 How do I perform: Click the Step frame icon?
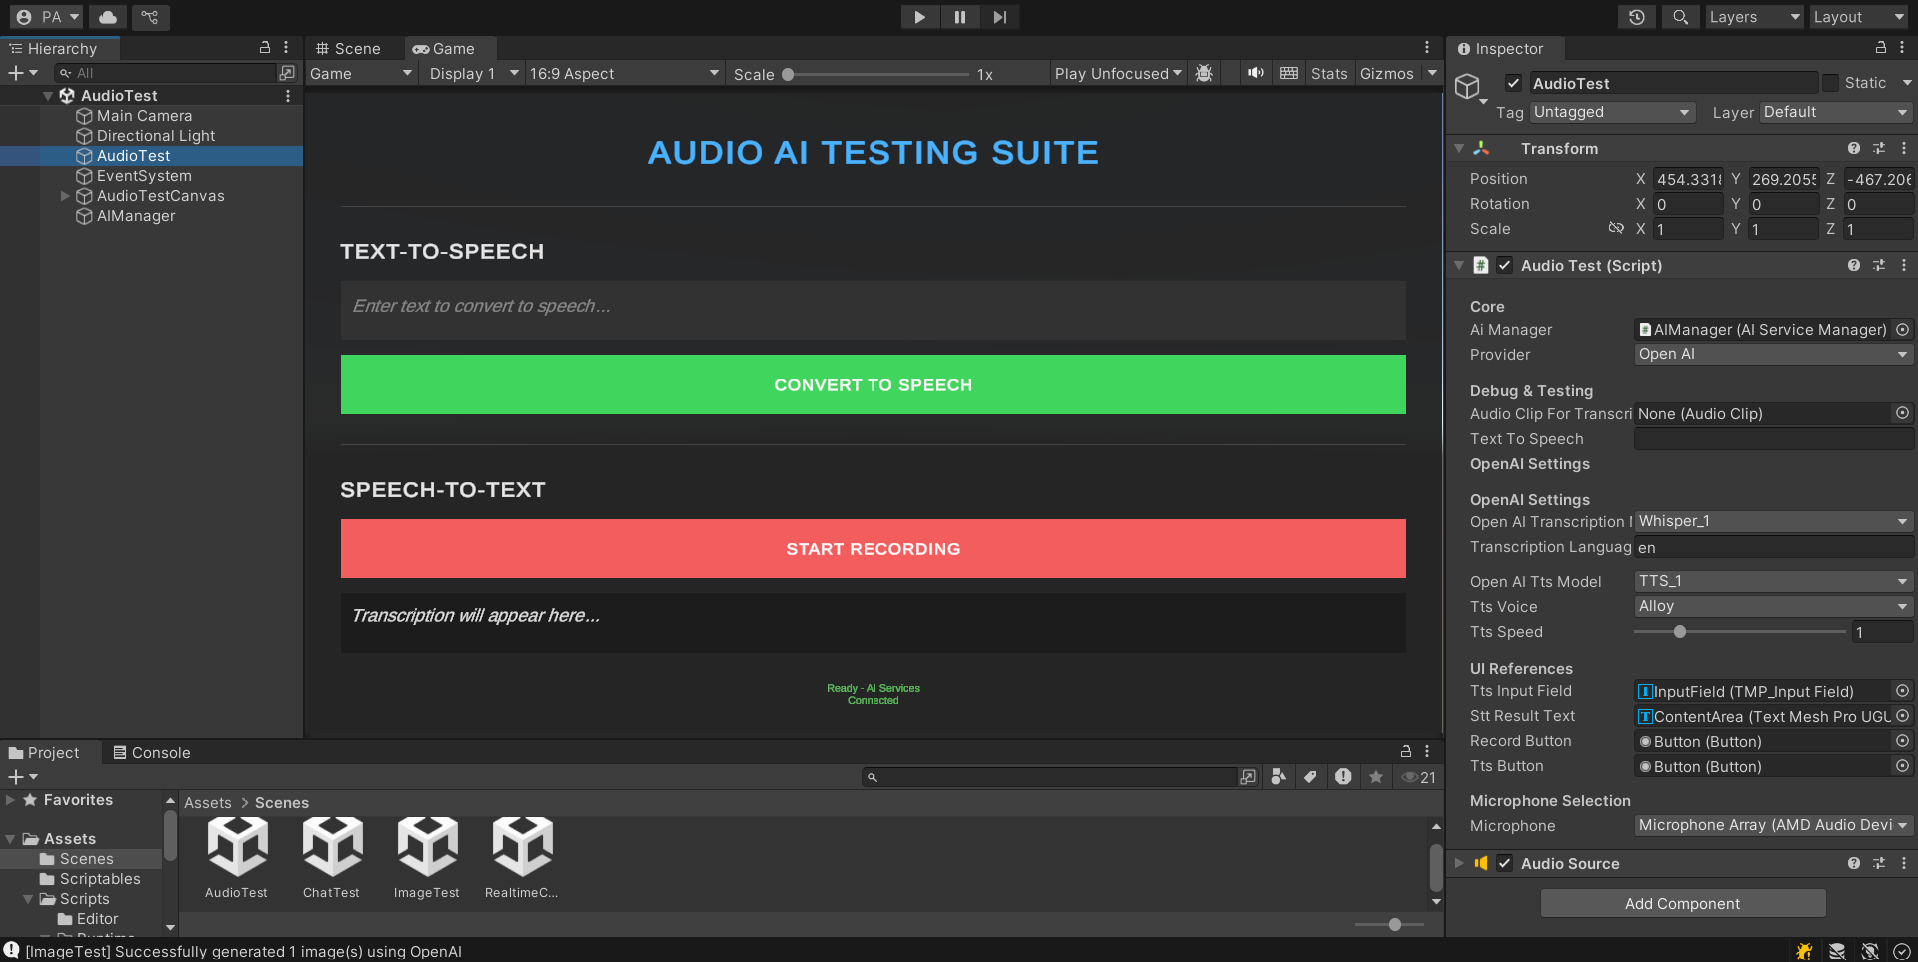[x=999, y=17]
